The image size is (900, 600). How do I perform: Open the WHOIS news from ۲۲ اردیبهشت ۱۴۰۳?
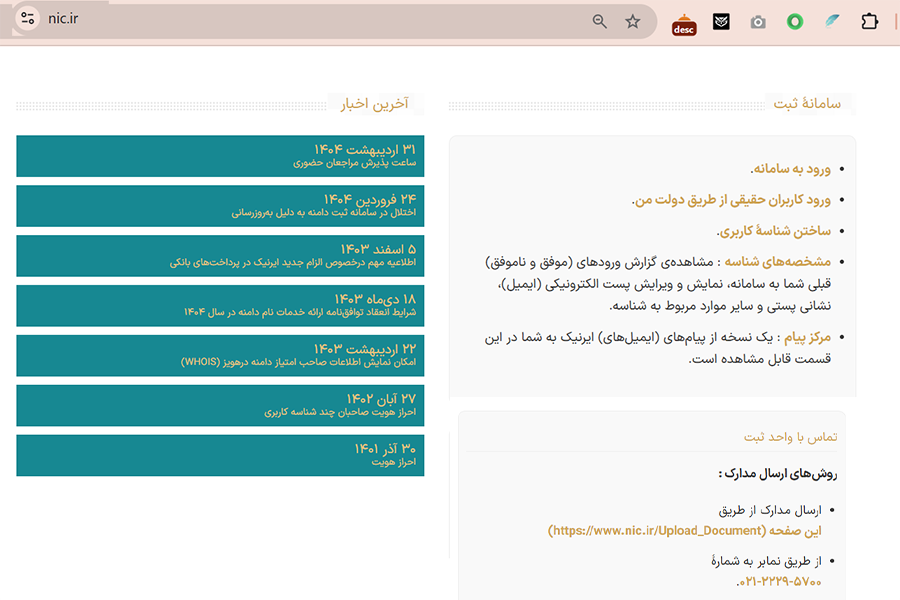point(220,356)
